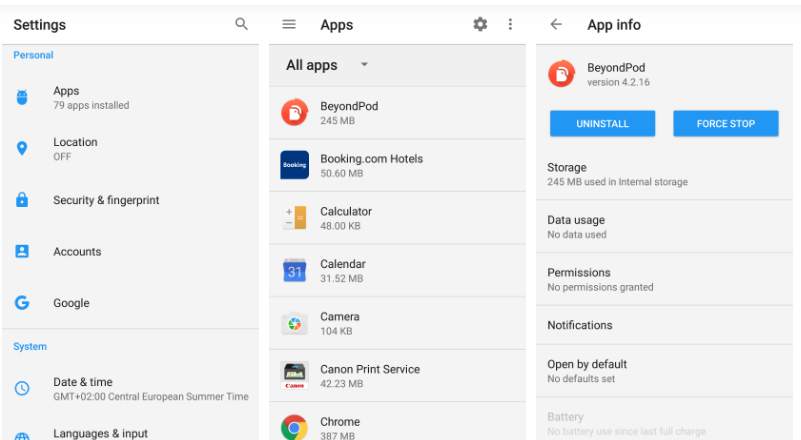This screenshot has height=440, width=801.
Task: Tap the BeyondPod icon in the apps list
Action: coord(294,113)
